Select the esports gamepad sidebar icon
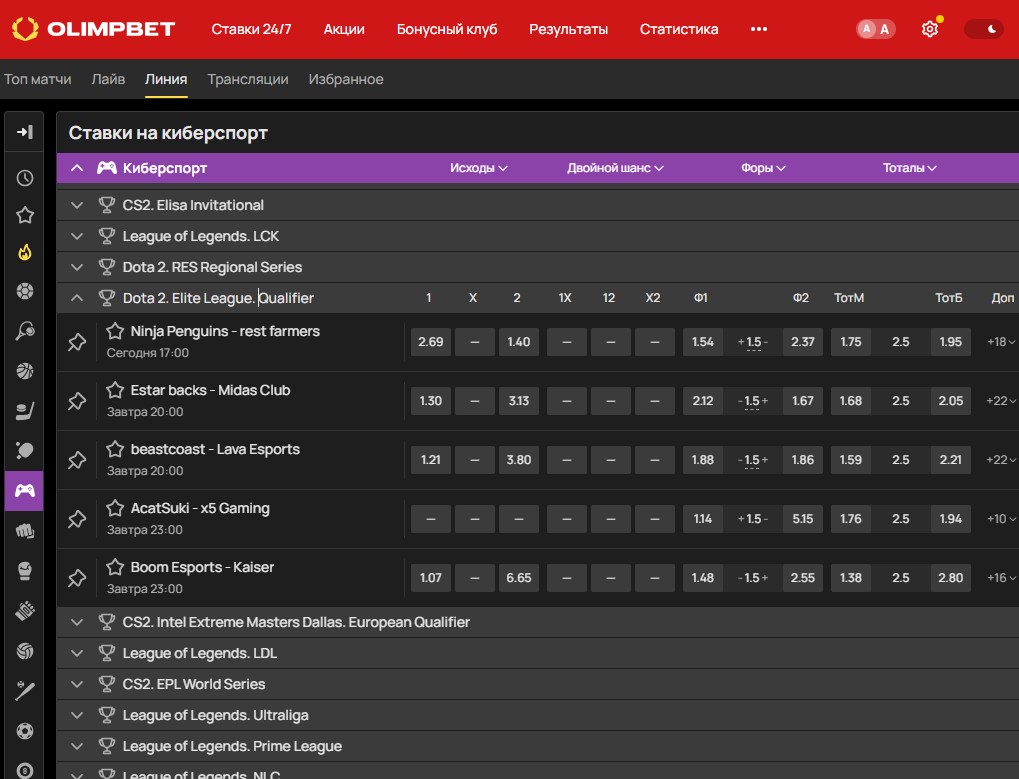 click(x=25, y=491)
